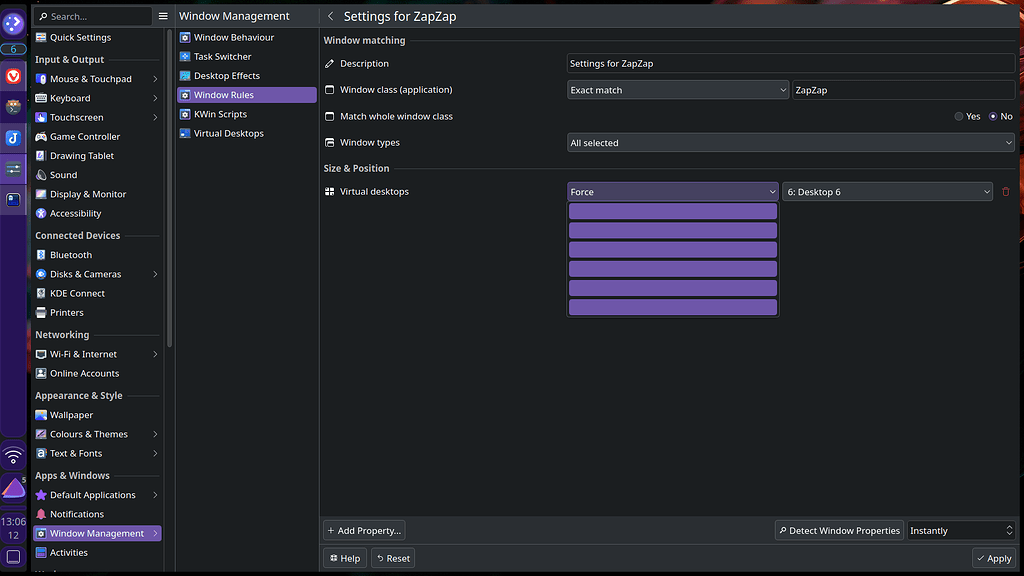This screenshot has width=1024, height=576.
Task: Open Text & Fonts settings
Action: click(97, 453)
